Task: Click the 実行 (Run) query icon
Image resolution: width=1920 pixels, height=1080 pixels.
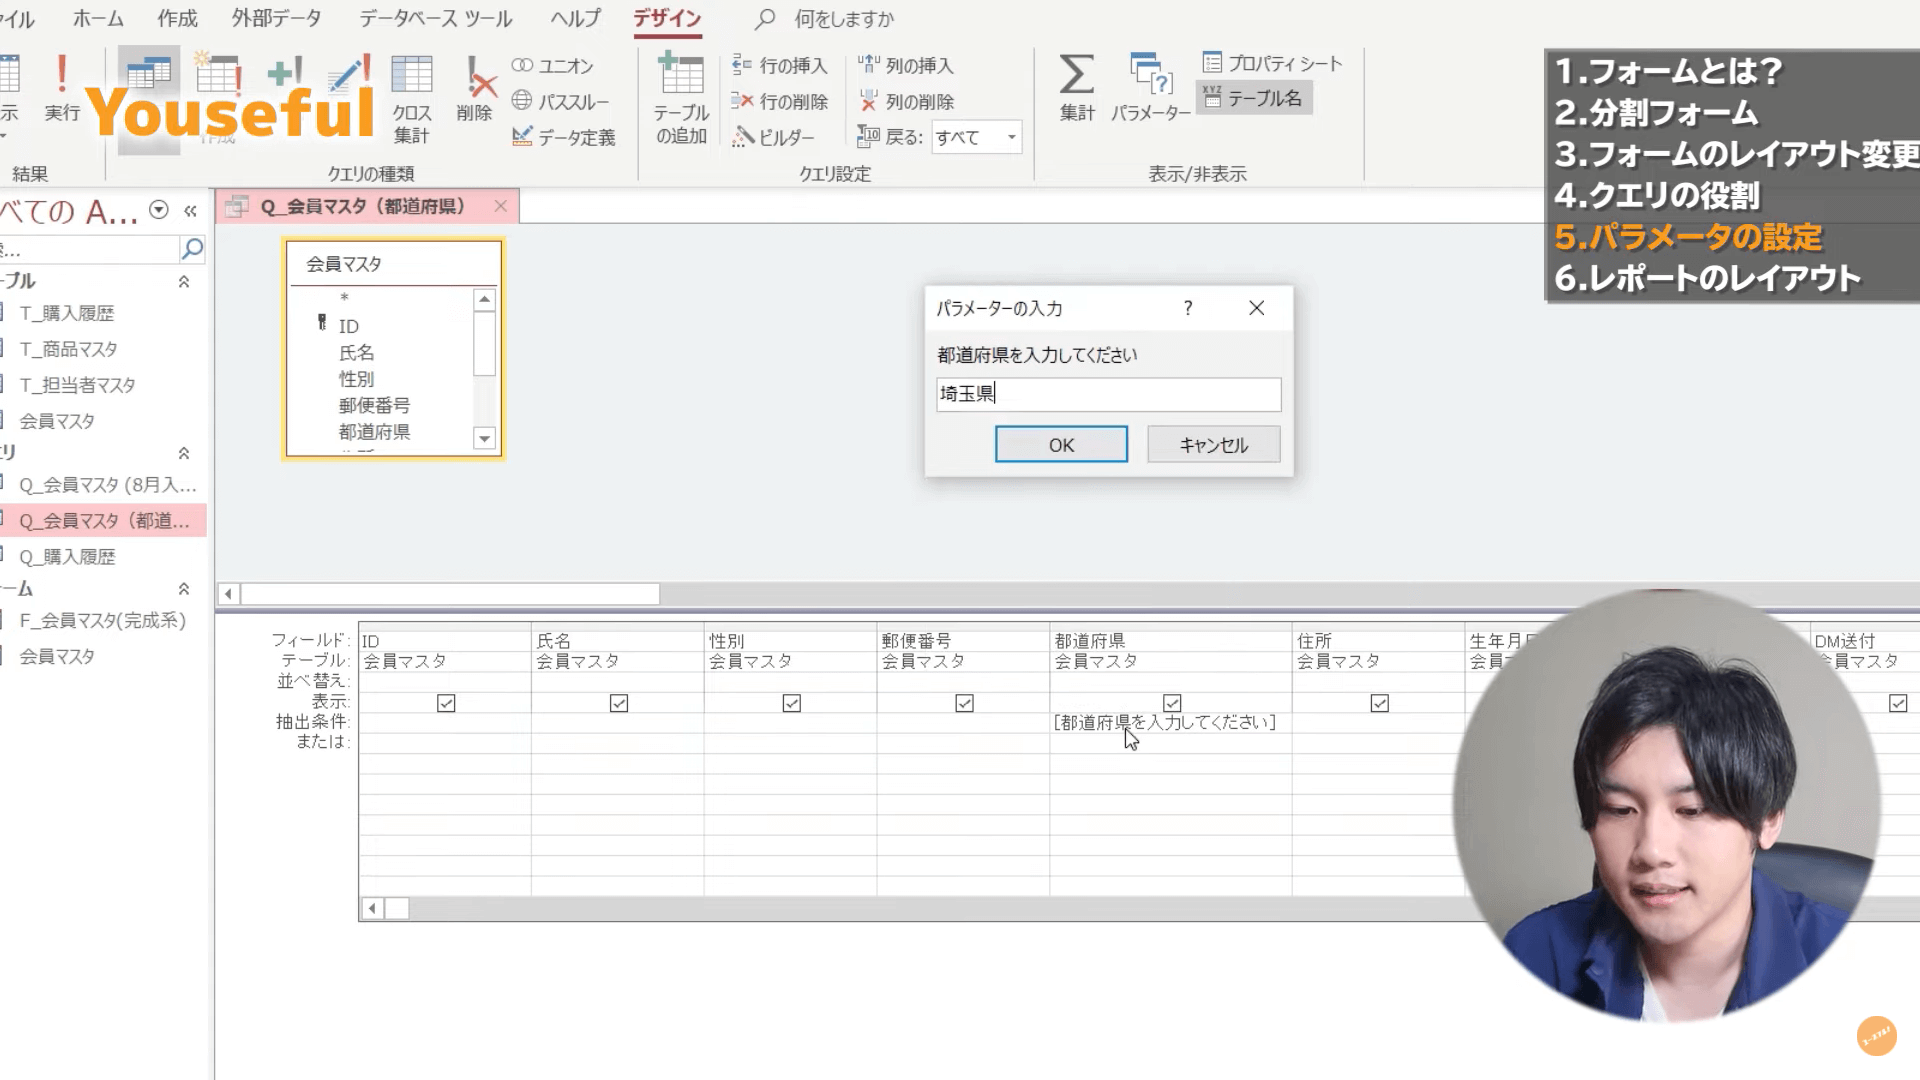Action: point(62,90)
